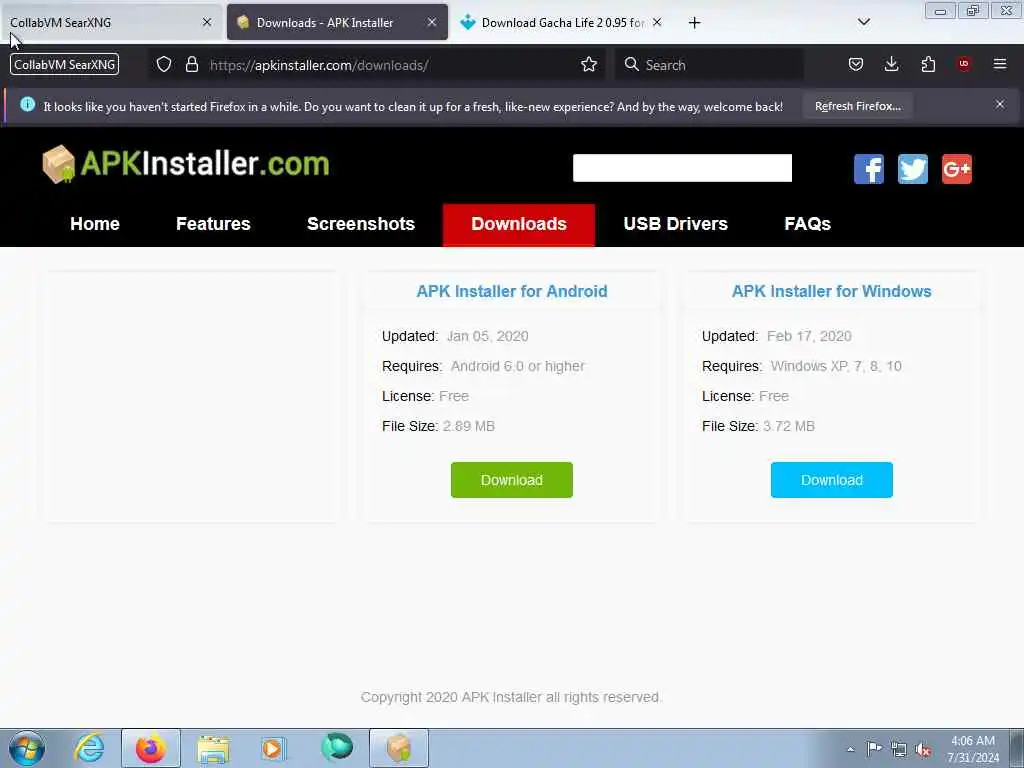Click the APKInstaller.com logo
The width and height of the screenshot is (1024, 768).
click(186, 164)
